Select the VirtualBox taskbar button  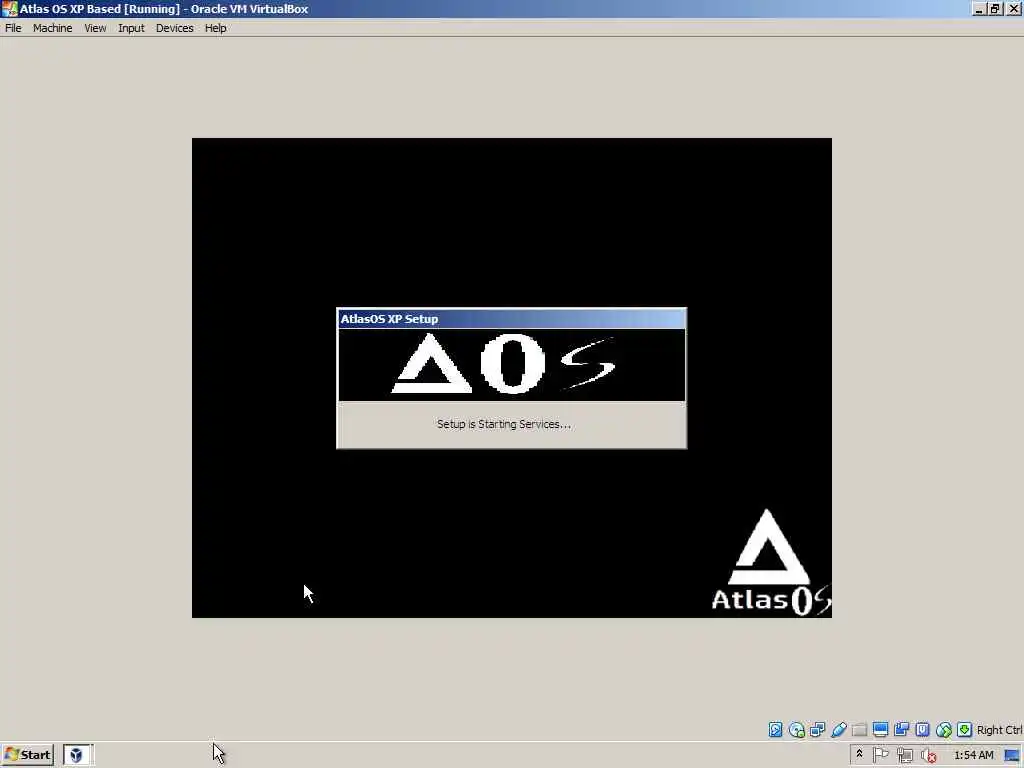tap(78, 755)
